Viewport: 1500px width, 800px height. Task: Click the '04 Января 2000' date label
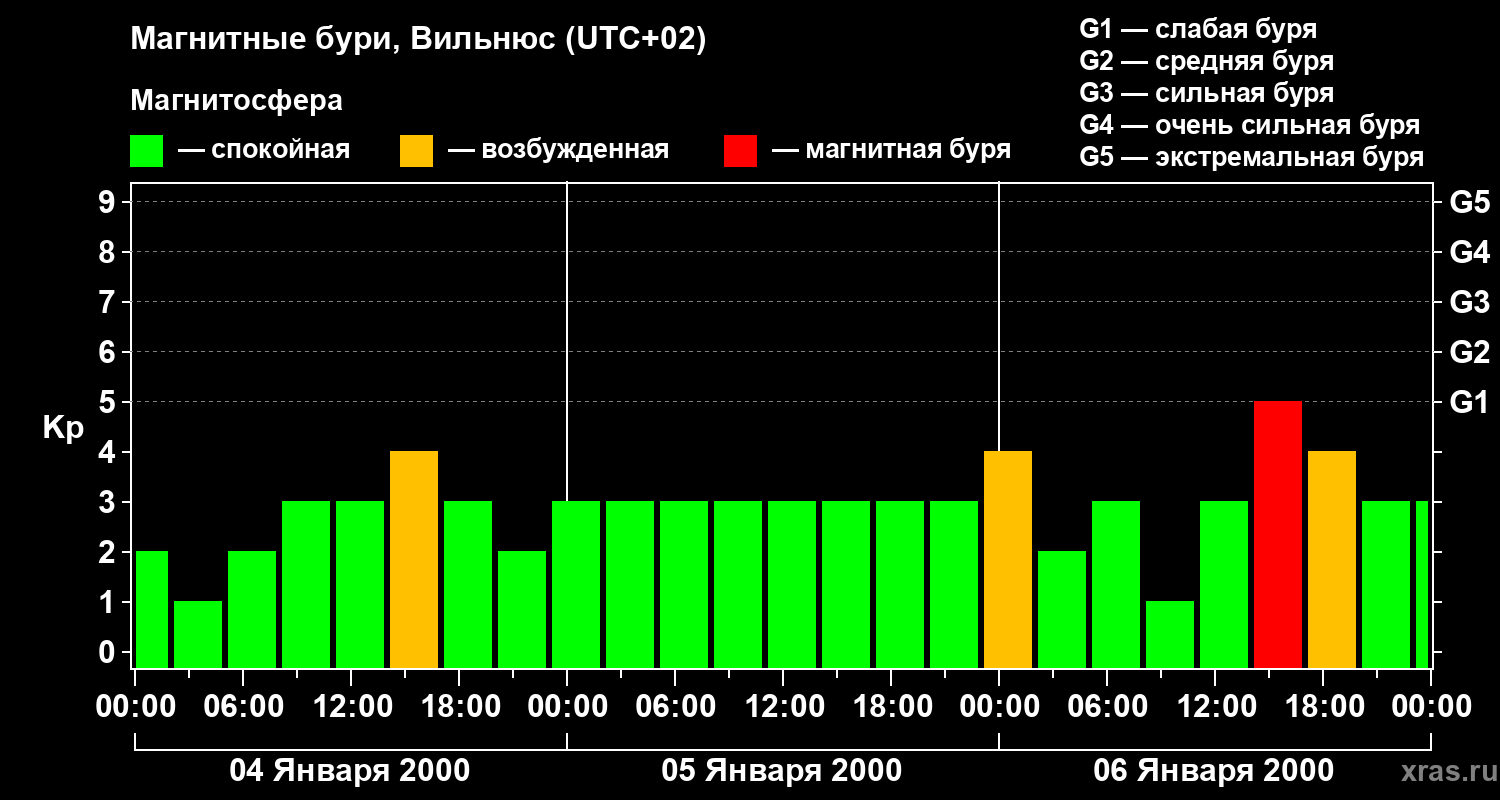coord(350,771)
